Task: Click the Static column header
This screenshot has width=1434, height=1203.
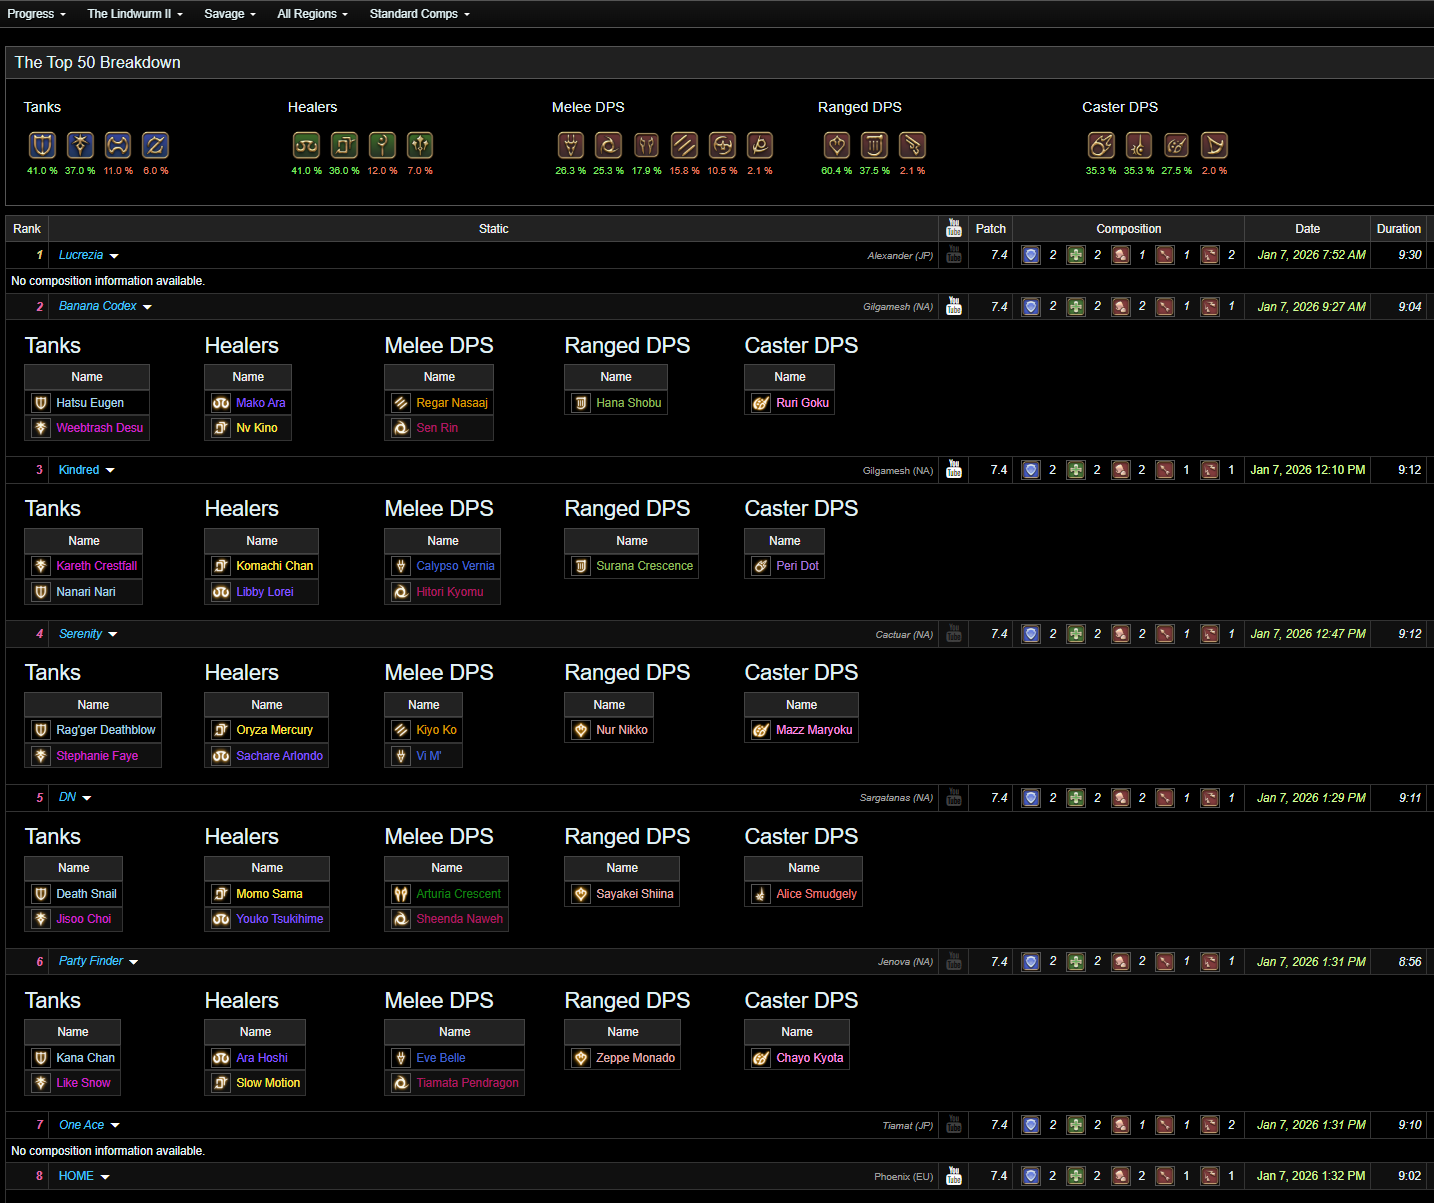Action: point(494,229)
